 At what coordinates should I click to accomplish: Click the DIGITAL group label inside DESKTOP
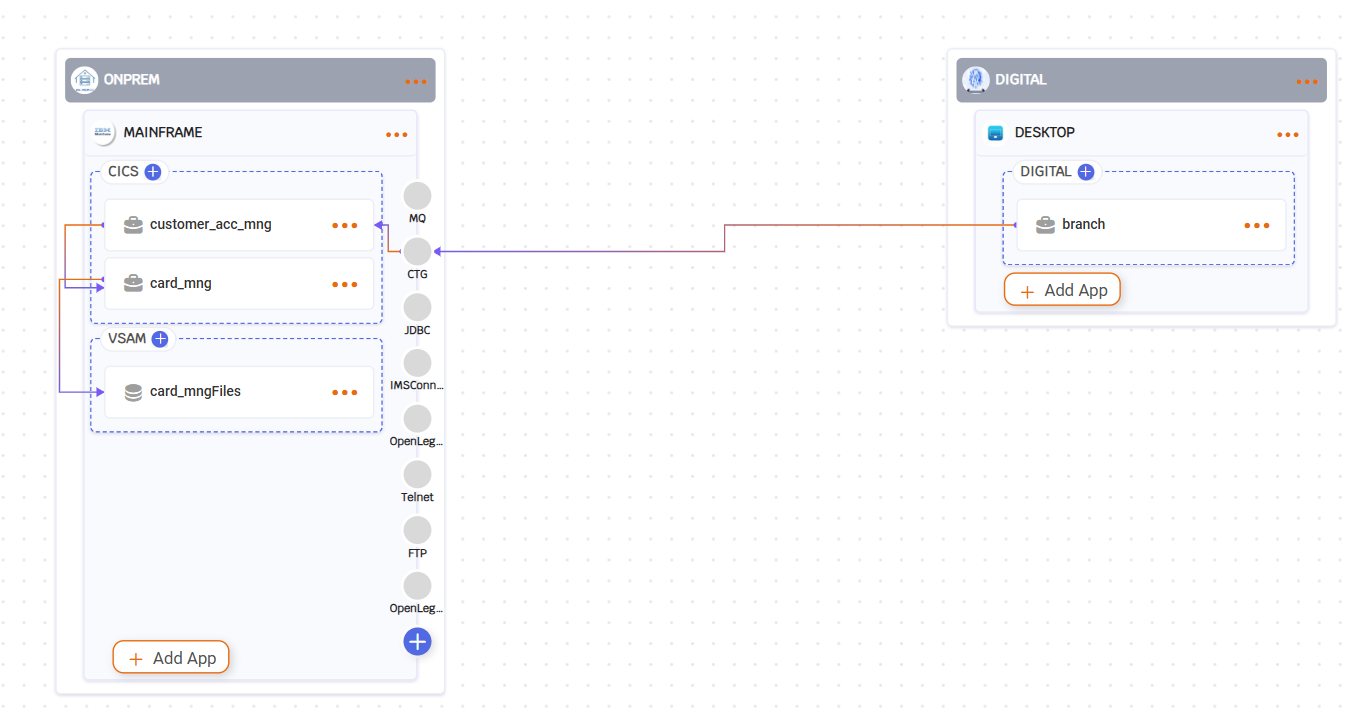[1046, 172]
